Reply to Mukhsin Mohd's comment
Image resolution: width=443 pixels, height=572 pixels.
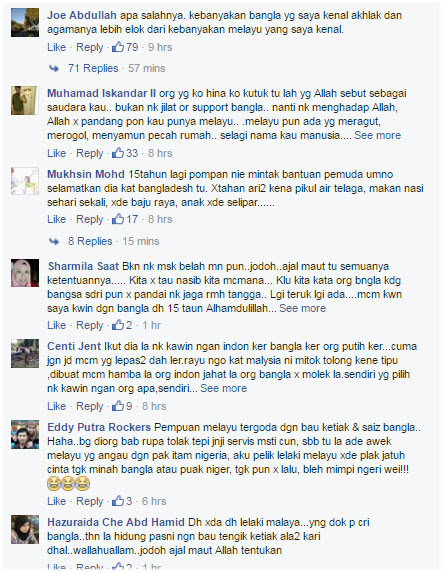click(89, 219)
